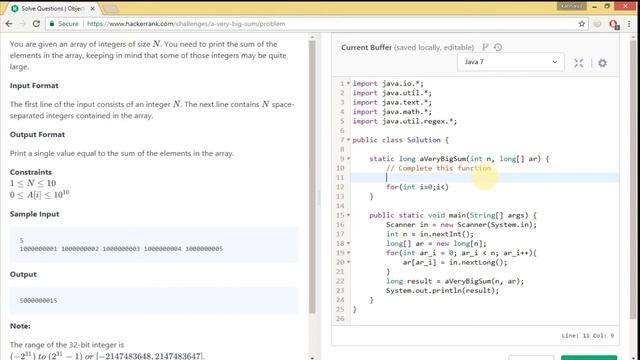Image resolution: width=640 pixels, height=360 pixels.
Task: Open editor settings gear
Action: pyautogui.click(x=602, y=63)
